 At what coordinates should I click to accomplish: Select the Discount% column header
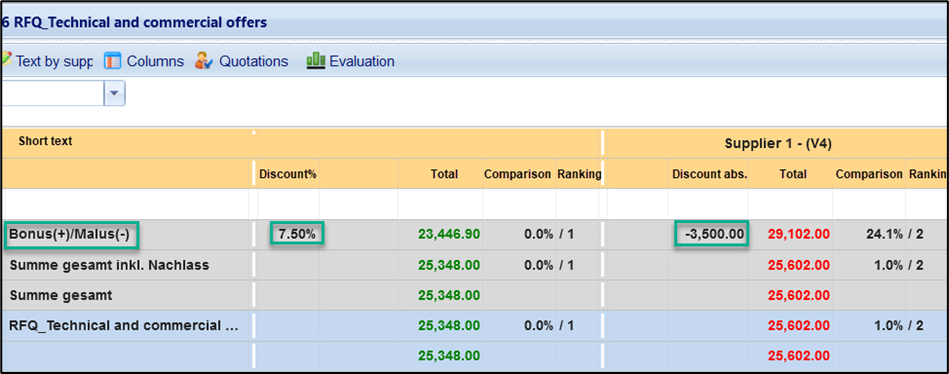pyautogui.click(x=288, y=174)
